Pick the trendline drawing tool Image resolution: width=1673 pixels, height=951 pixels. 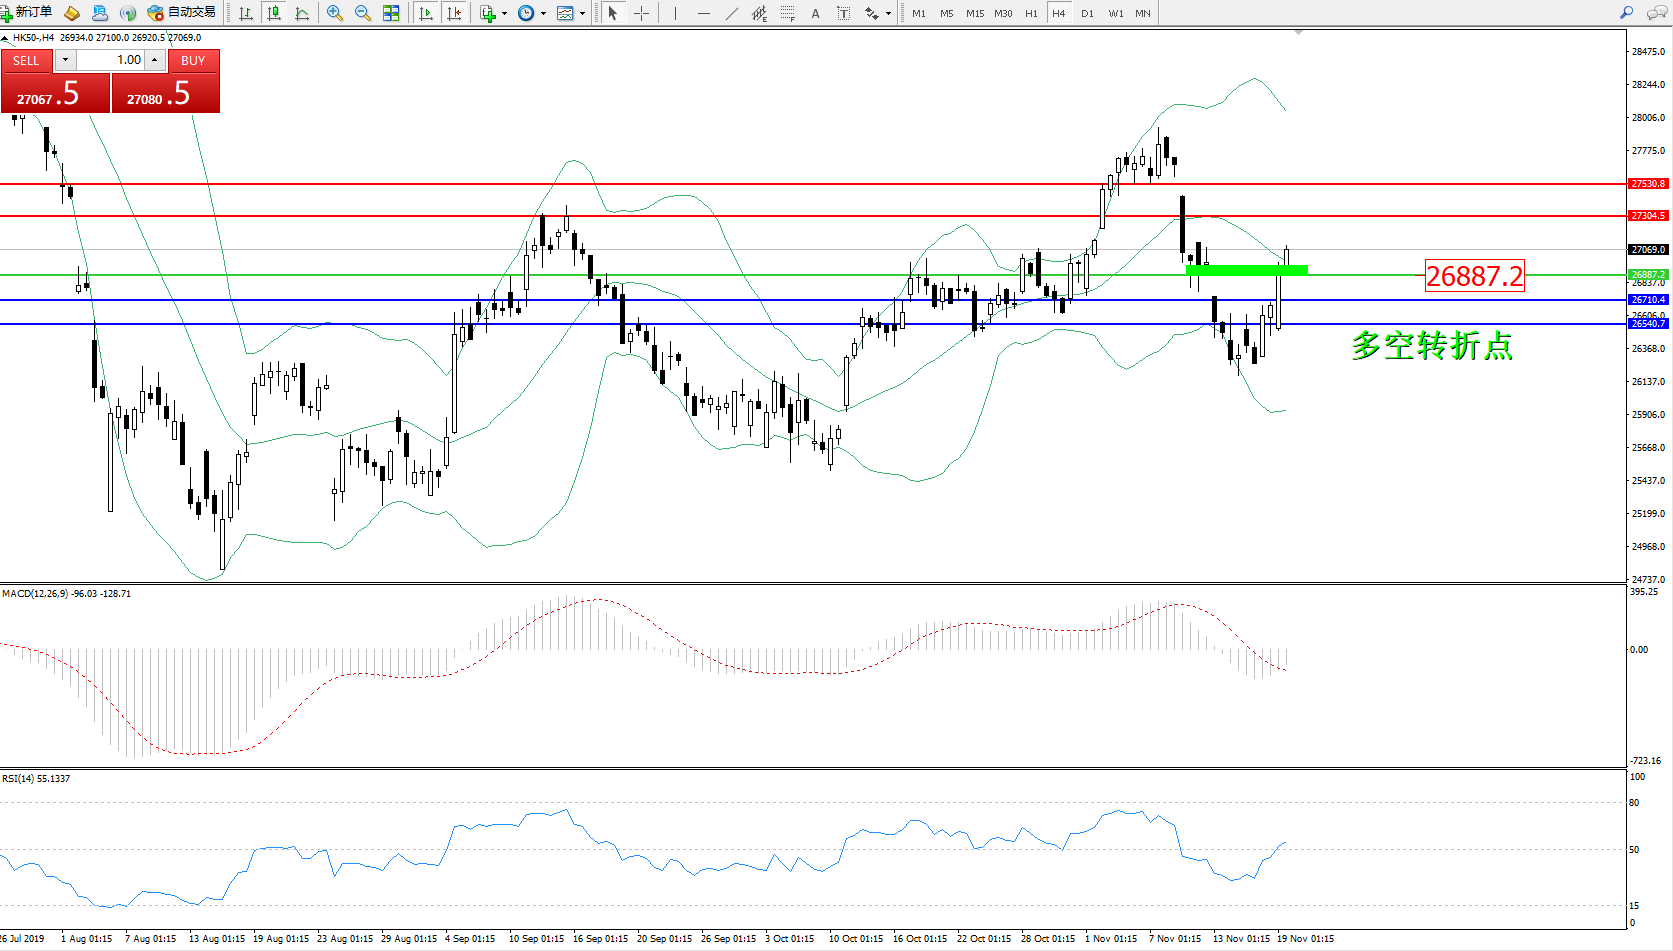pyautogui.click(x=732, y=13)
